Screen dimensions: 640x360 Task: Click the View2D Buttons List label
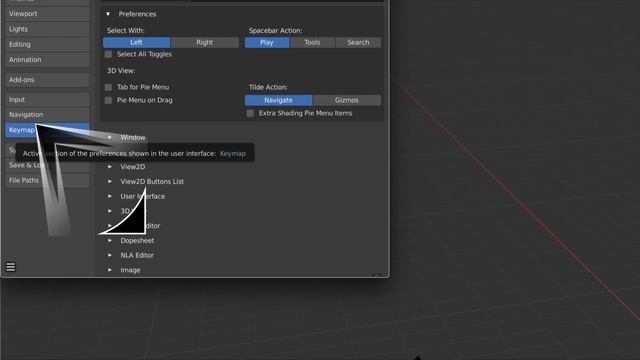pyautogui.click(x=152, y=182)
